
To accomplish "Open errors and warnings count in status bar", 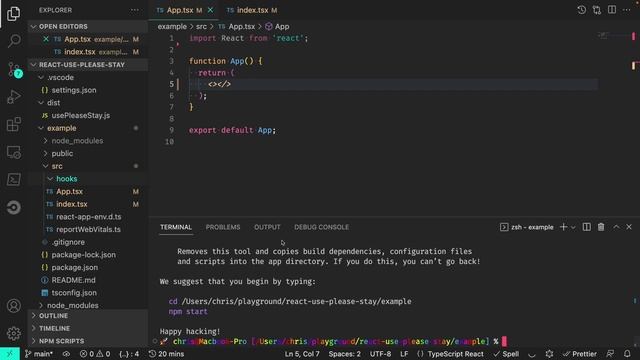I will (x=95, y=354).
